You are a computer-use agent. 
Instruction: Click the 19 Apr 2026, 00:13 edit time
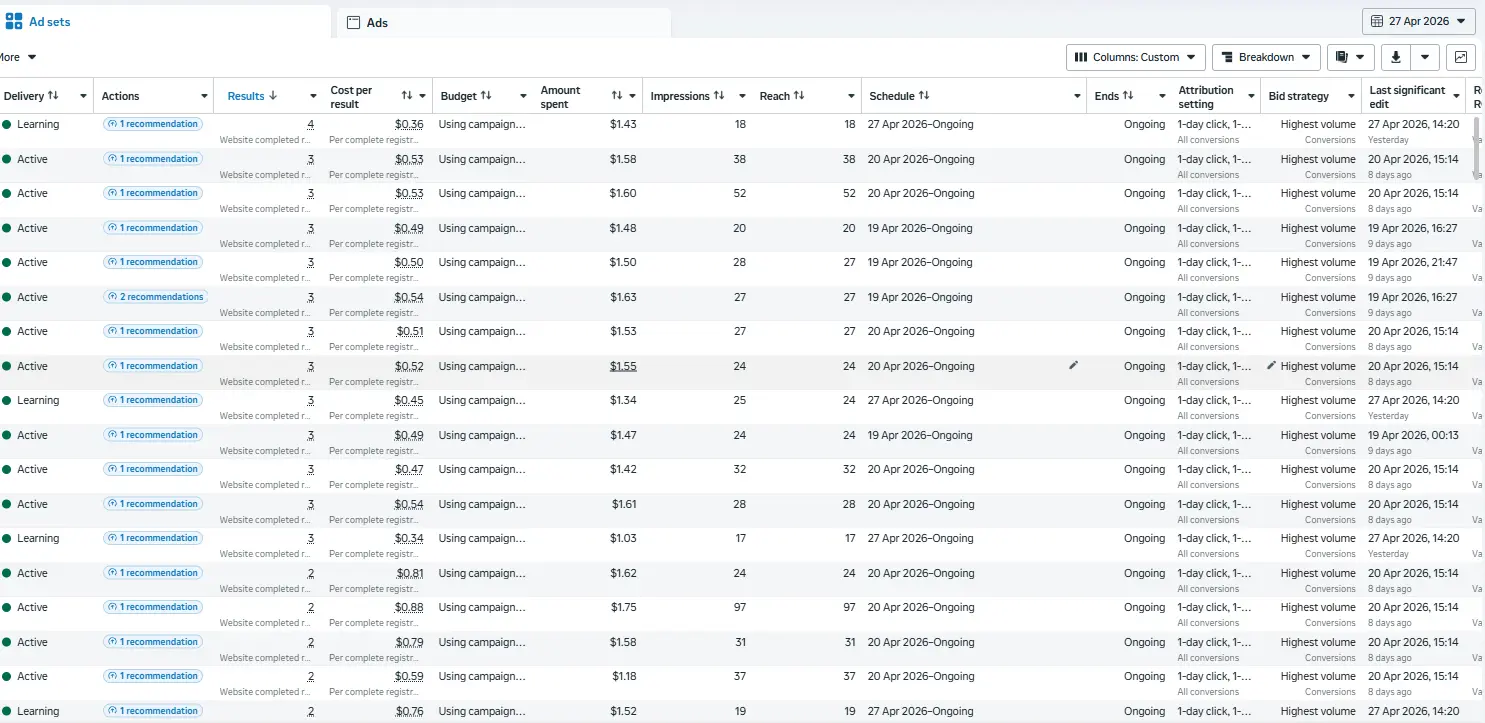point(1413,435)
